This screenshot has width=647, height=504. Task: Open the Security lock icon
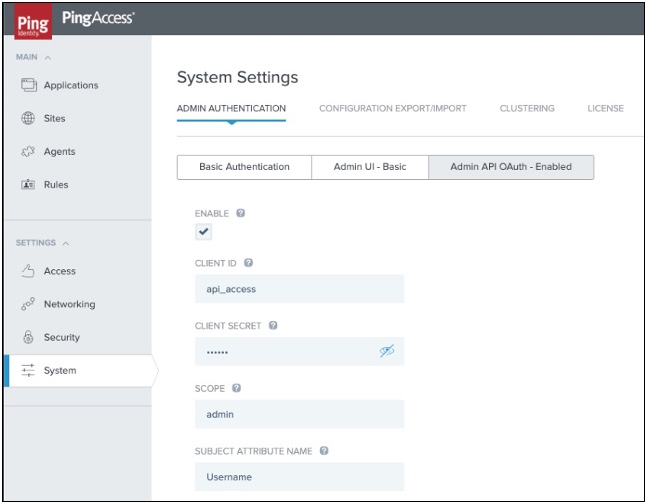coord(28,337)
